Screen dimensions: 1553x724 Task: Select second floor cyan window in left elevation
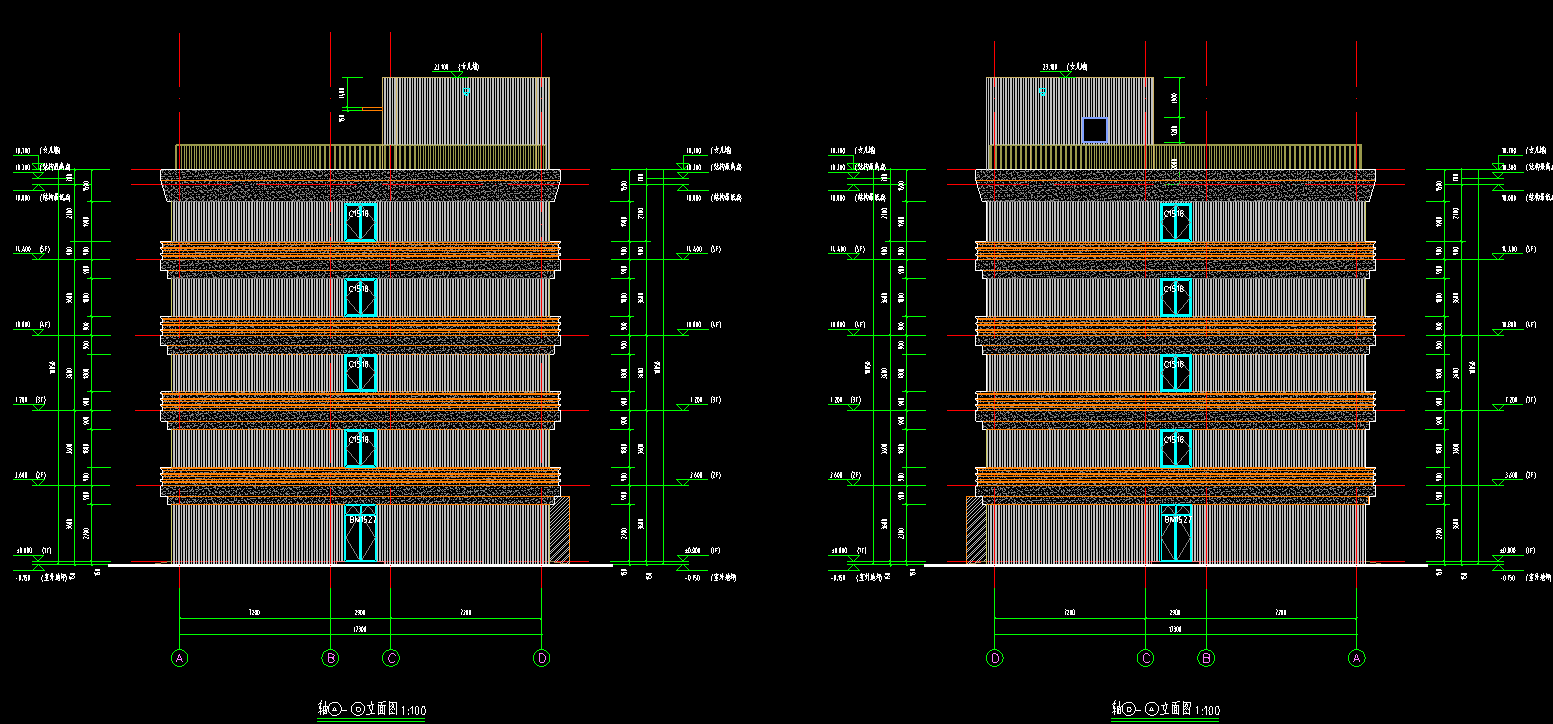360,449
